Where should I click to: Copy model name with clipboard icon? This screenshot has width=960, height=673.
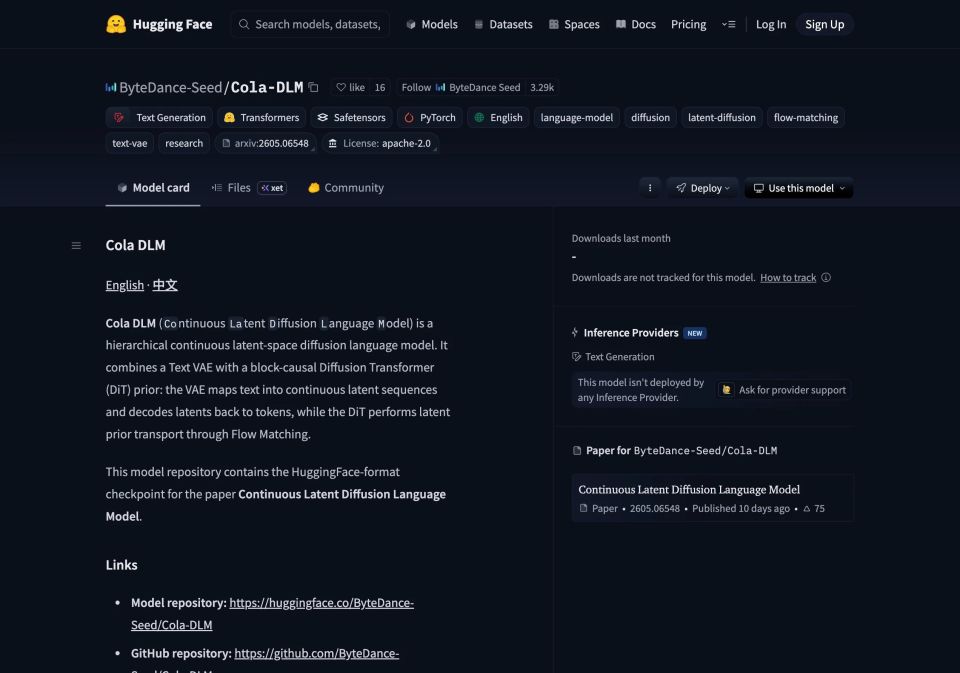point(313,88)
